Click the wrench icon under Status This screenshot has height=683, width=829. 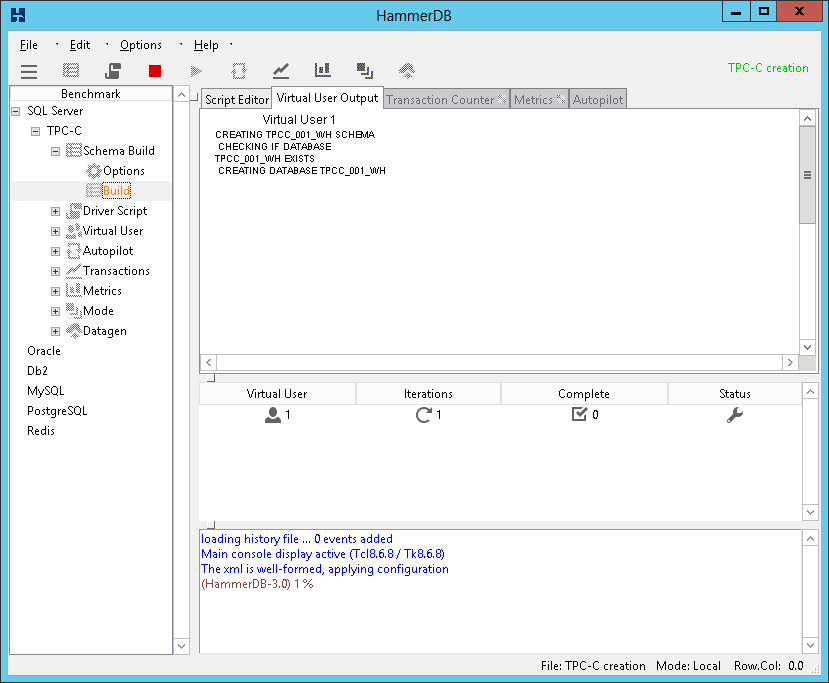[x=734, y=415]
